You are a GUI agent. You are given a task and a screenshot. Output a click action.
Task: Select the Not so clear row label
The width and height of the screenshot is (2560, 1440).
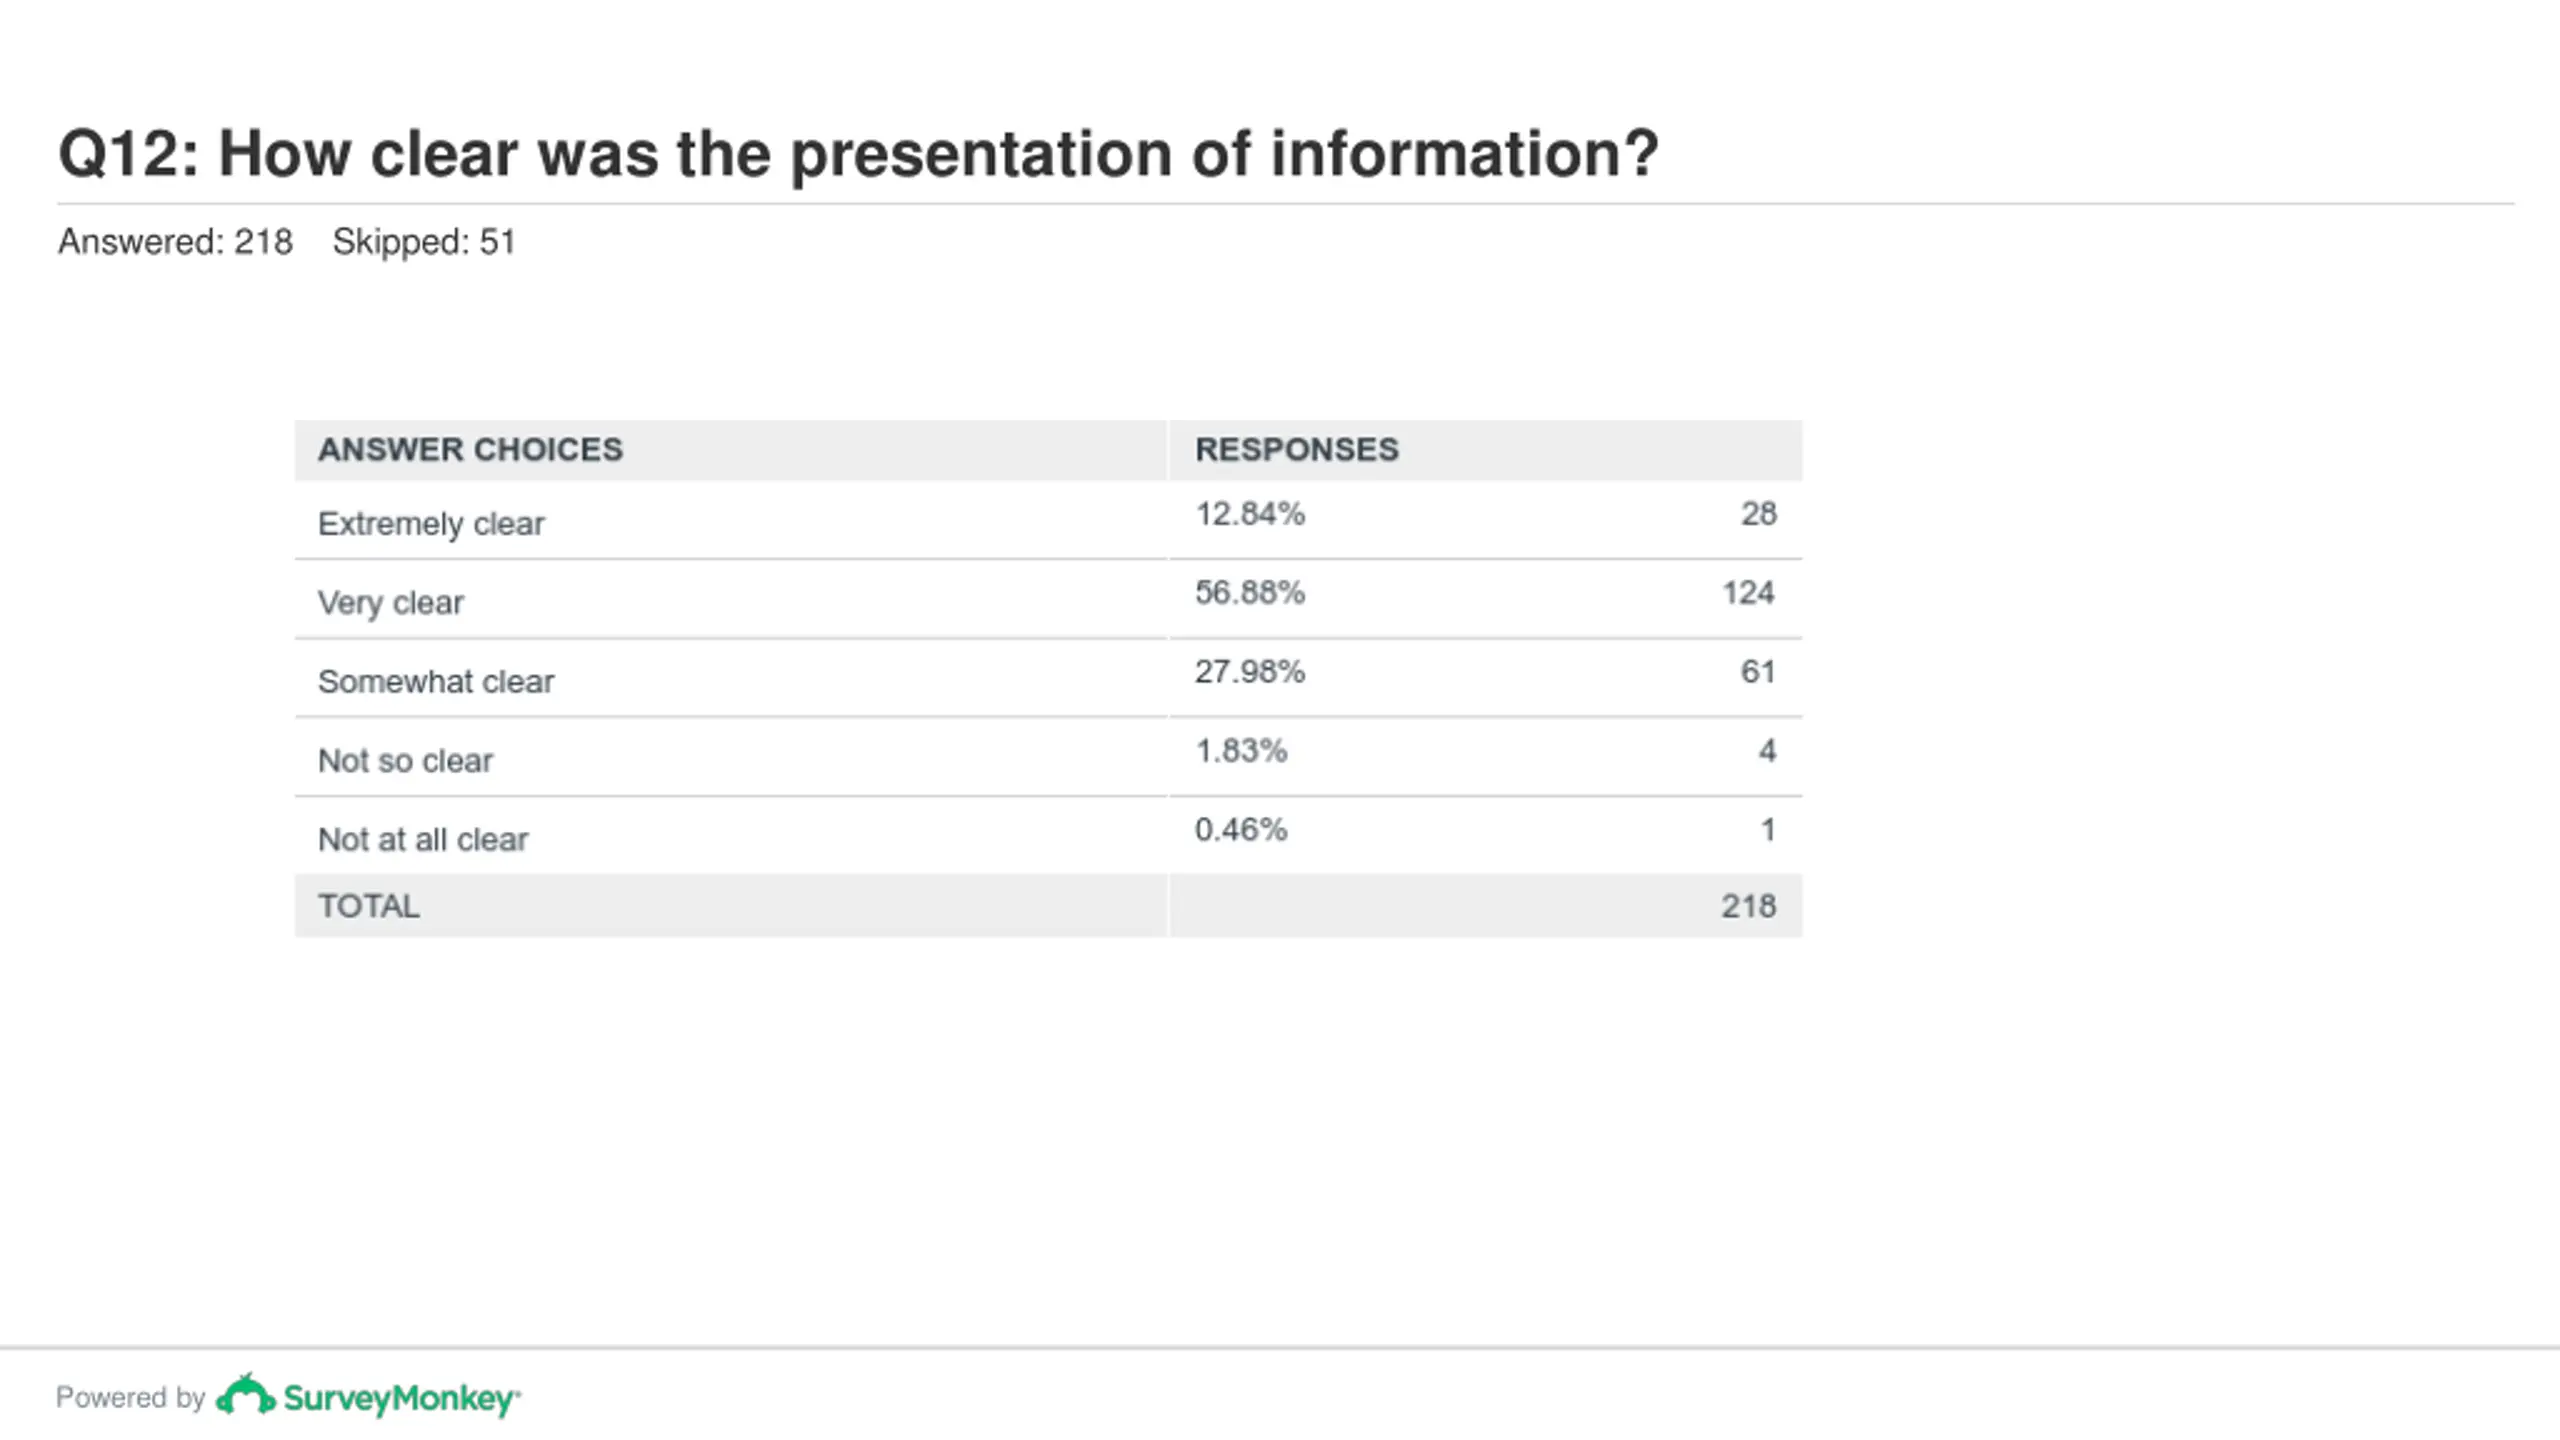pyautogui.click(x=405, y=761)
